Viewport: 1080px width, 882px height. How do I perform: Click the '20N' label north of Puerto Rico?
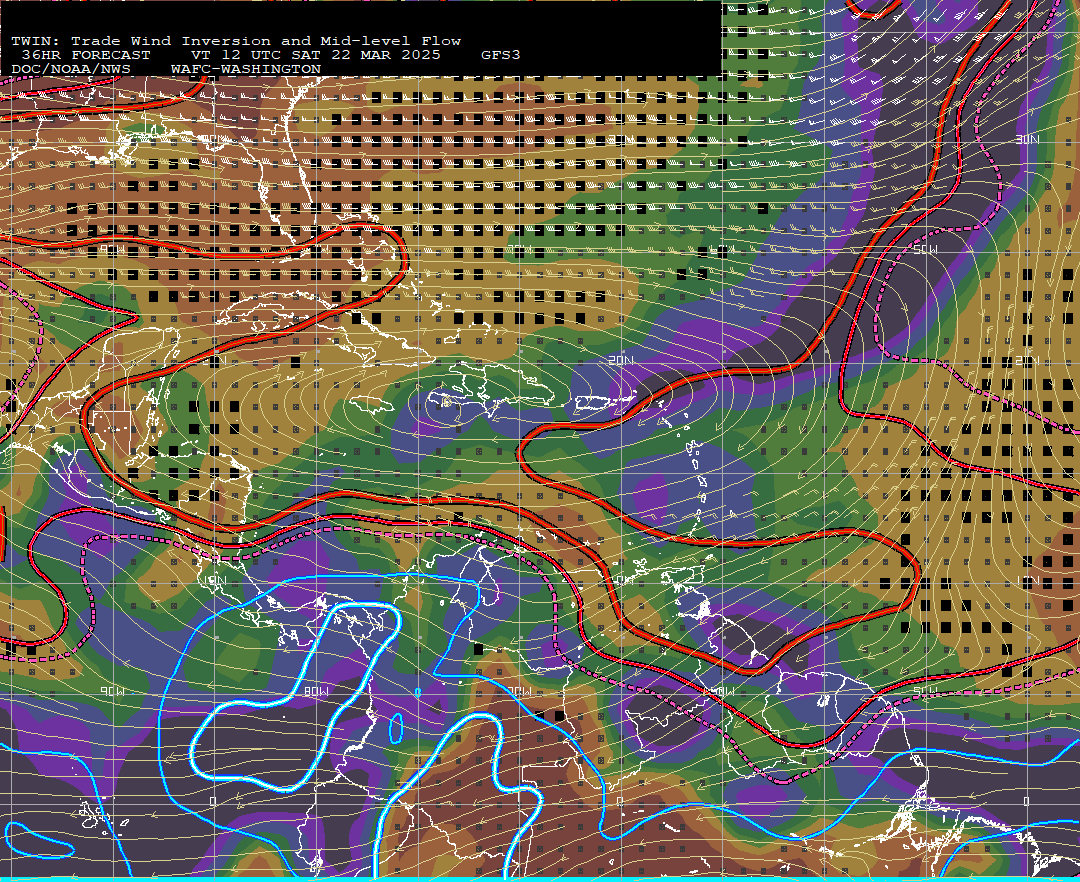coord(621,360)
